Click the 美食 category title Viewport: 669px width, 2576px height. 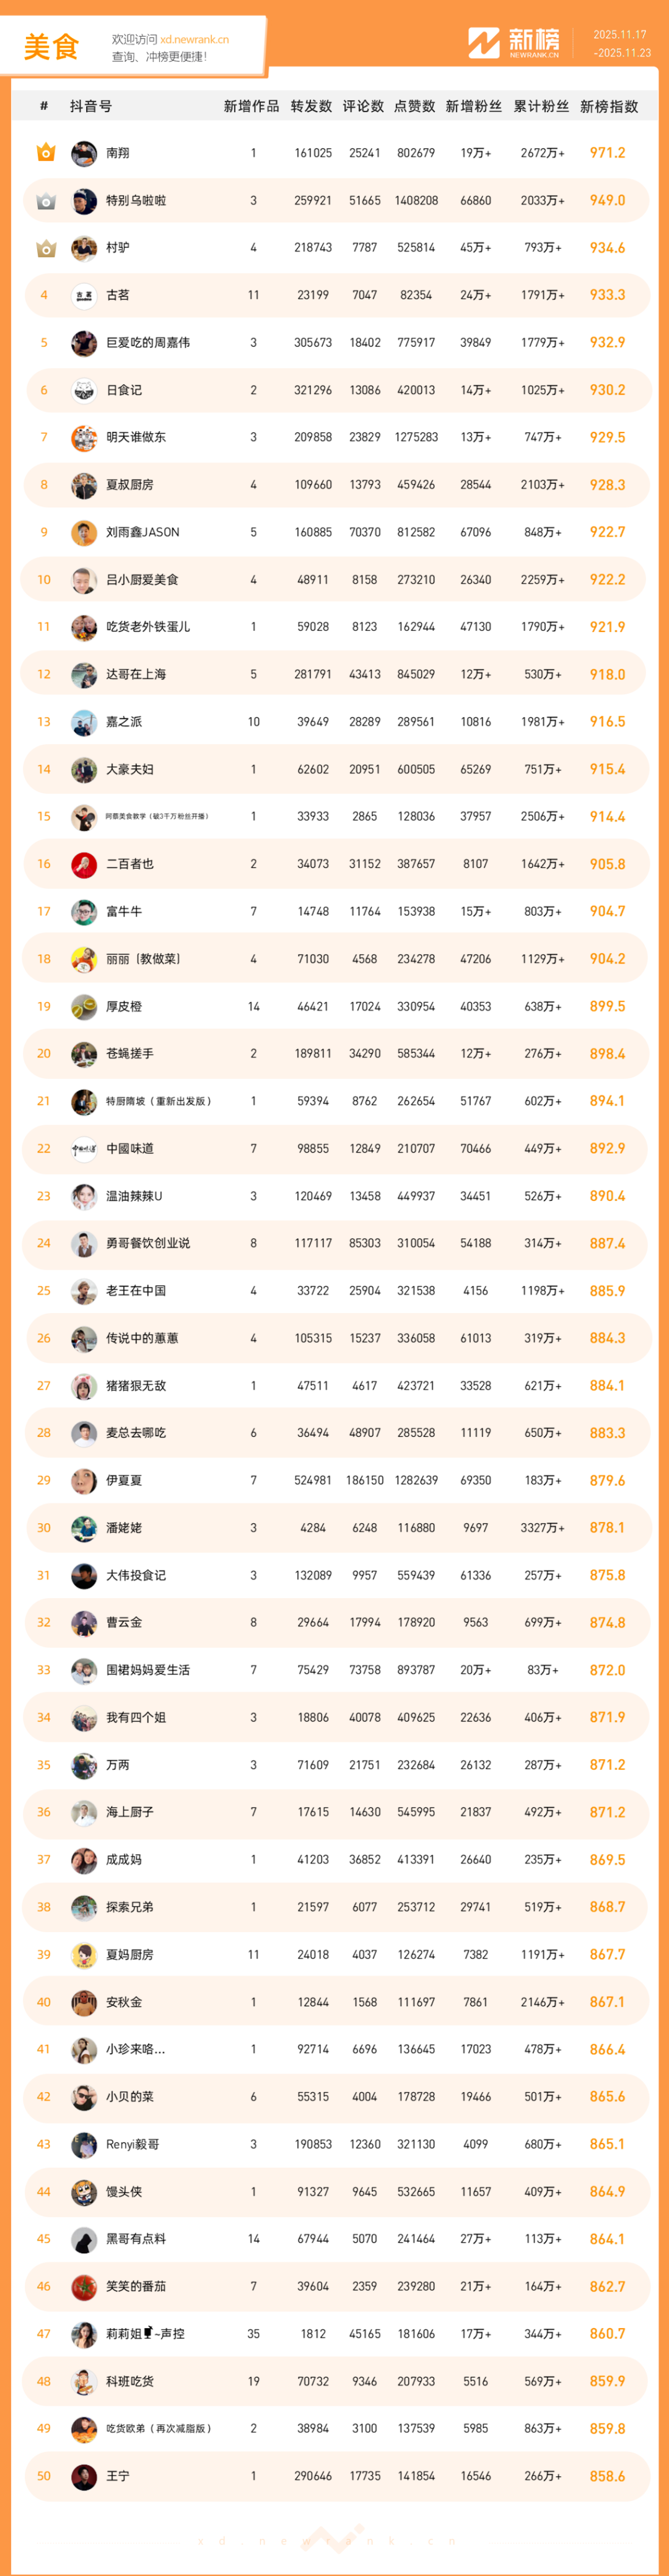(x=51, y=47)
